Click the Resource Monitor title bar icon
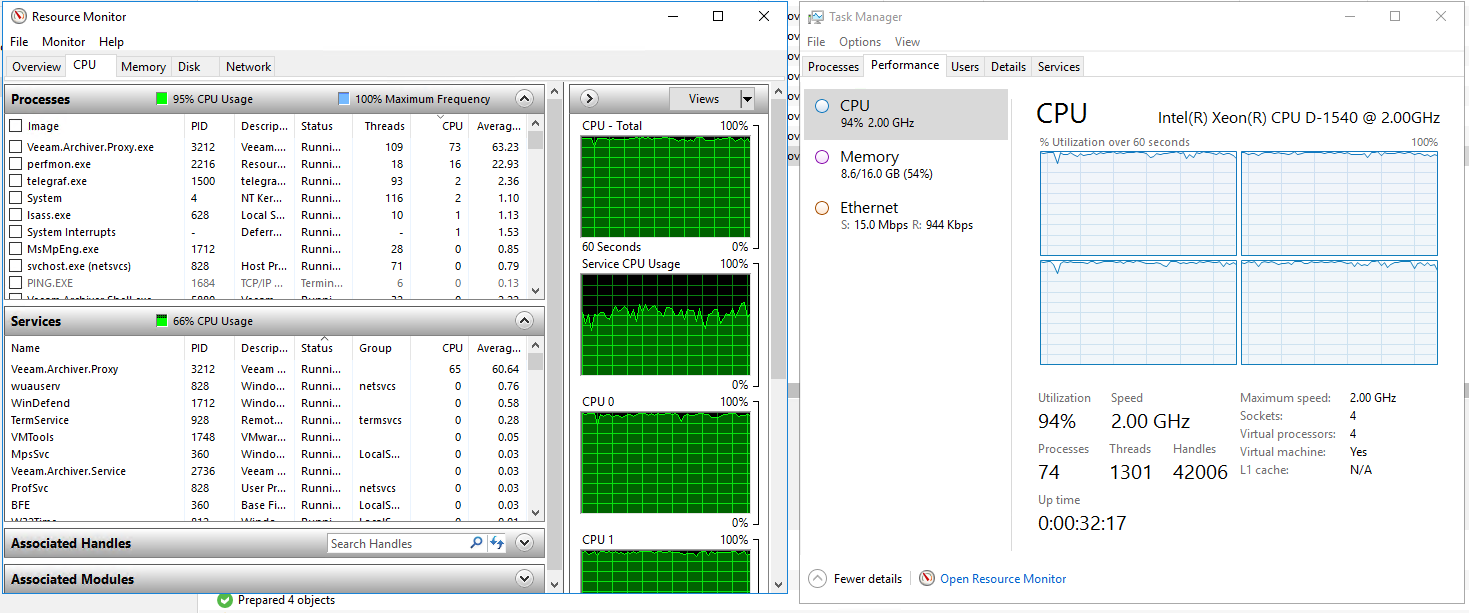 (18, 16)
